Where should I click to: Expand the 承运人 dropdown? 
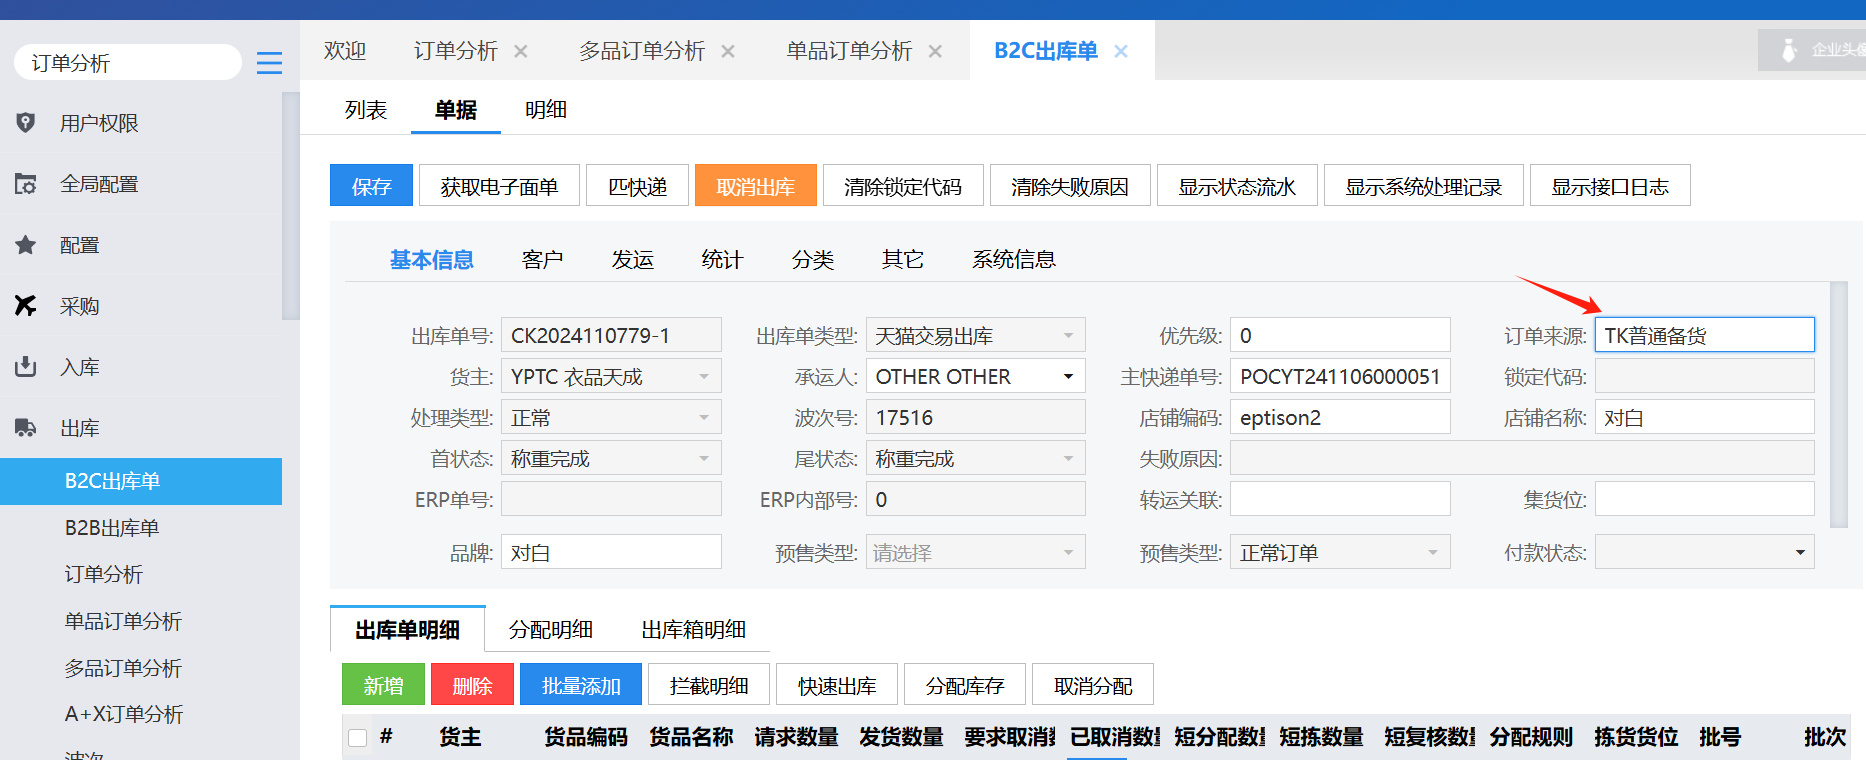[1068, 377]
